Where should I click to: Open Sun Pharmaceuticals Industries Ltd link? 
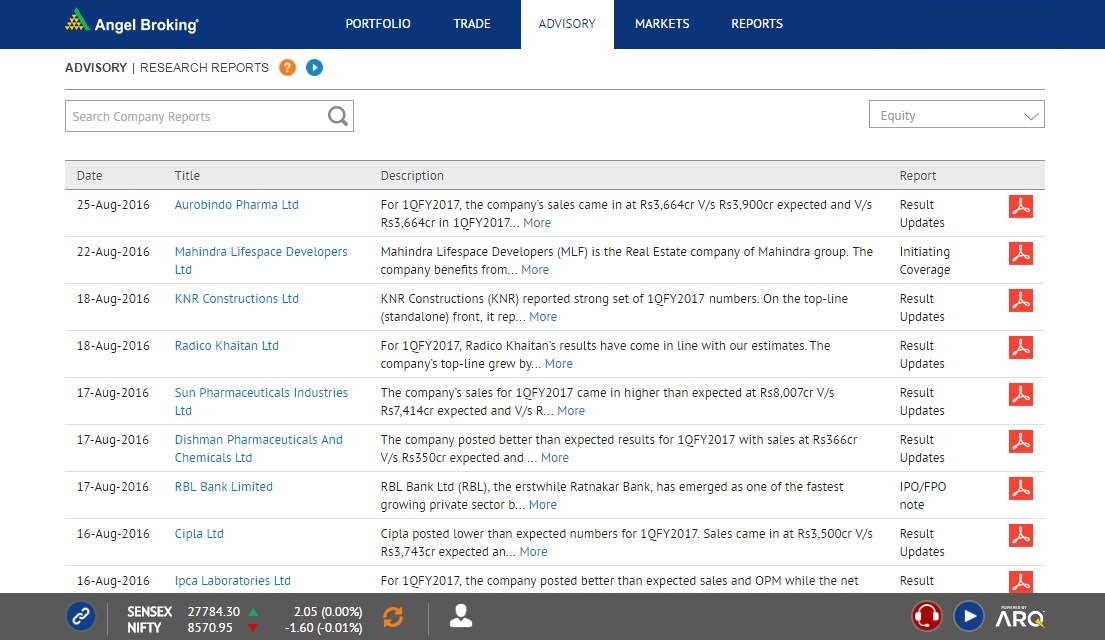pos(261,393)
